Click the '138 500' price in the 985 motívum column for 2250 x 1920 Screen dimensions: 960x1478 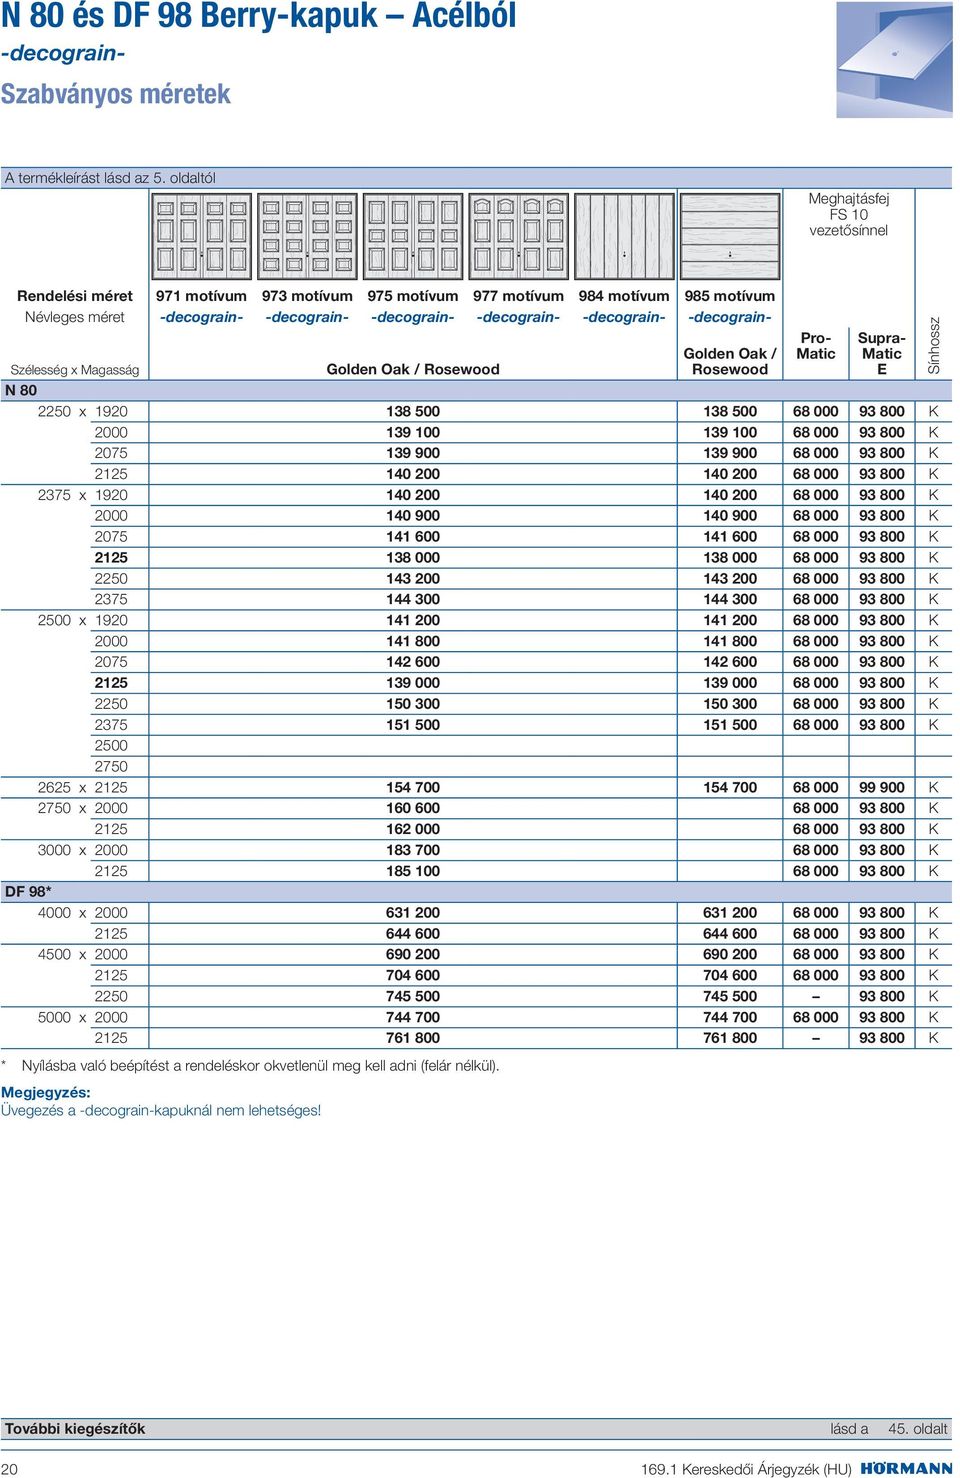coord(730,411)
